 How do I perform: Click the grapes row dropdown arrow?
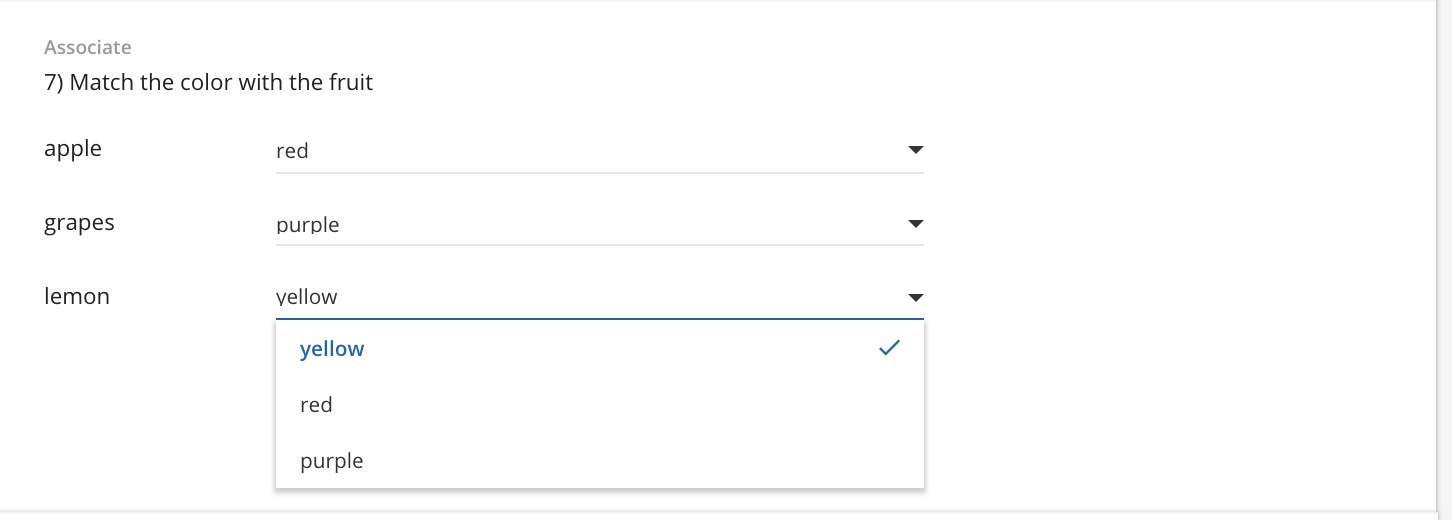[914, 224]
